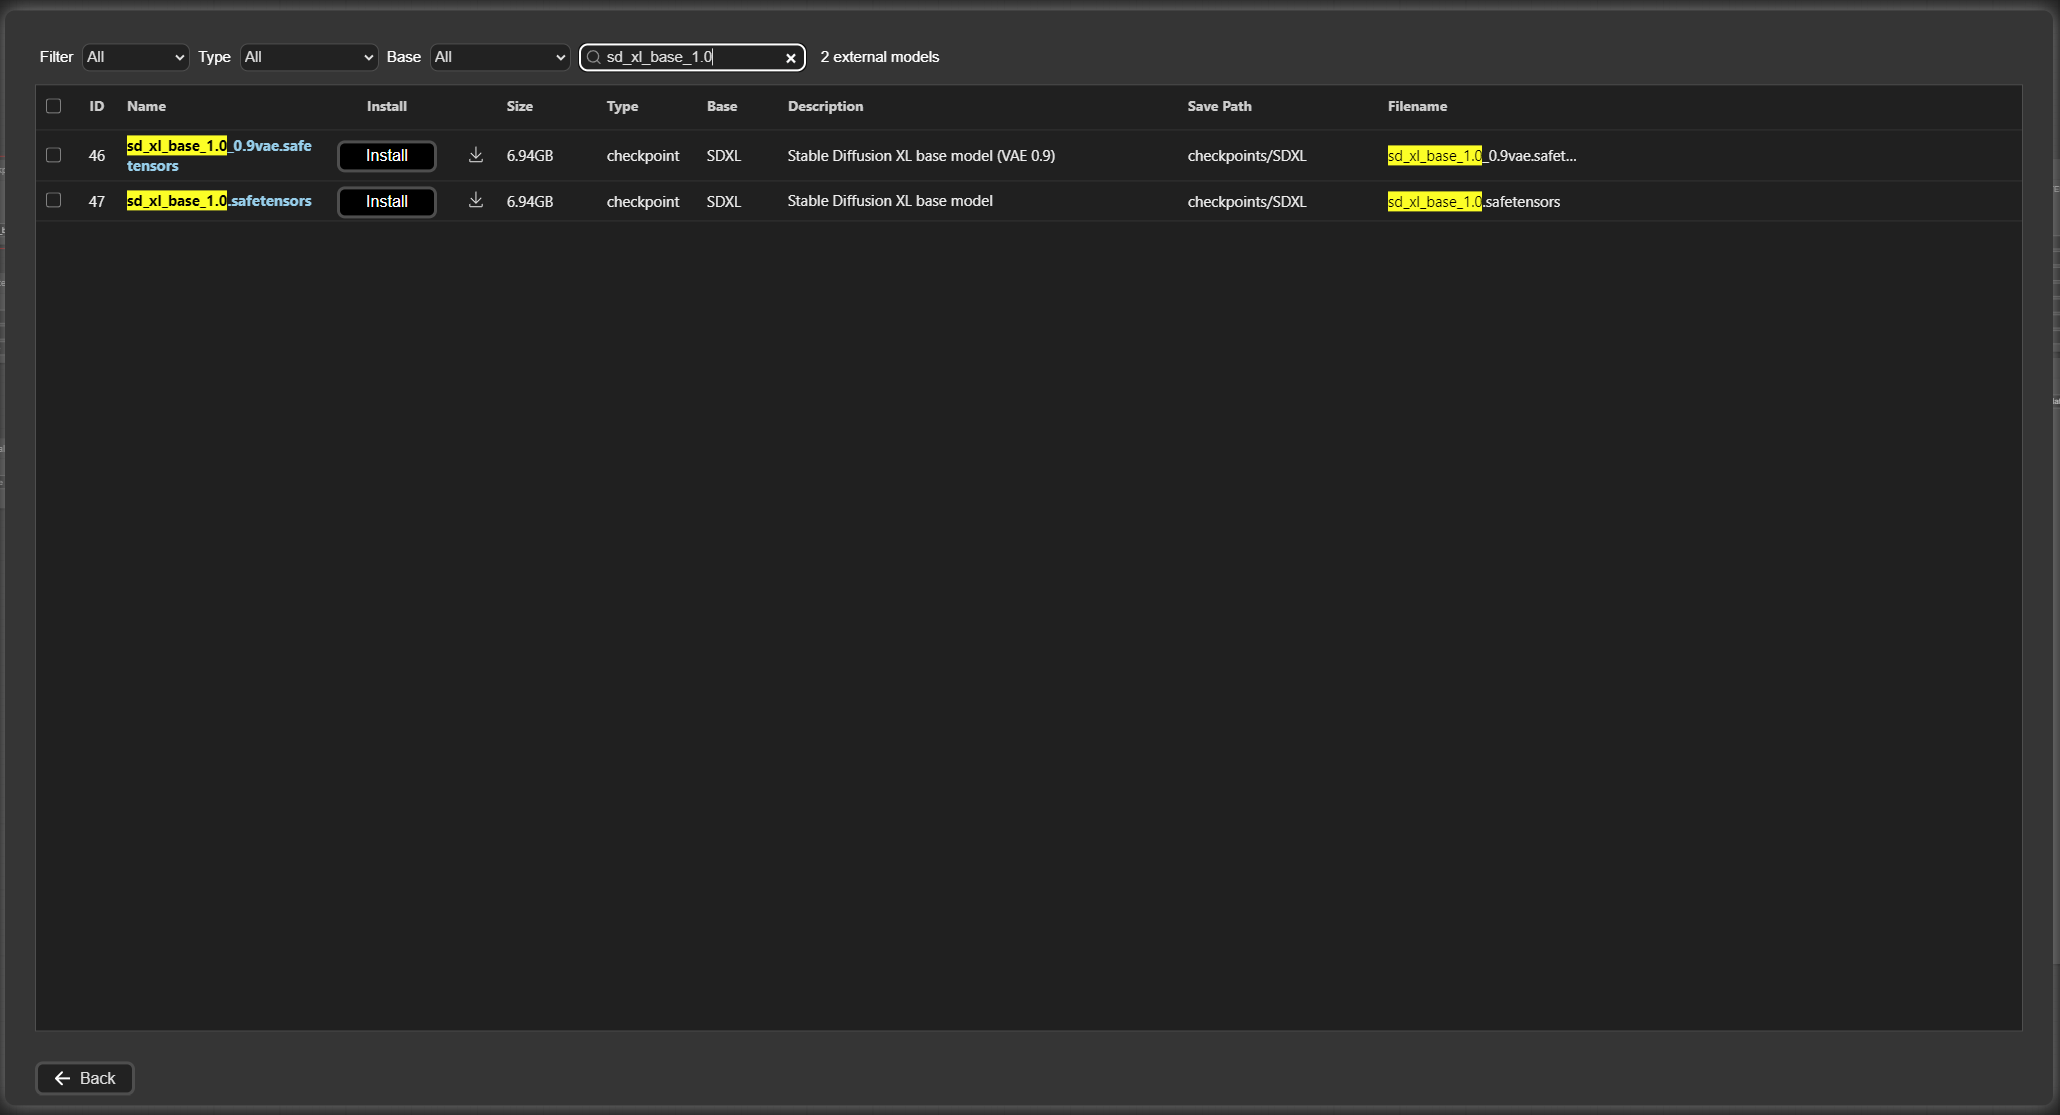This screenshot has width=2060, height=1115.
Task: Clear search with the X icon
Action: click(x=791, y=58)
